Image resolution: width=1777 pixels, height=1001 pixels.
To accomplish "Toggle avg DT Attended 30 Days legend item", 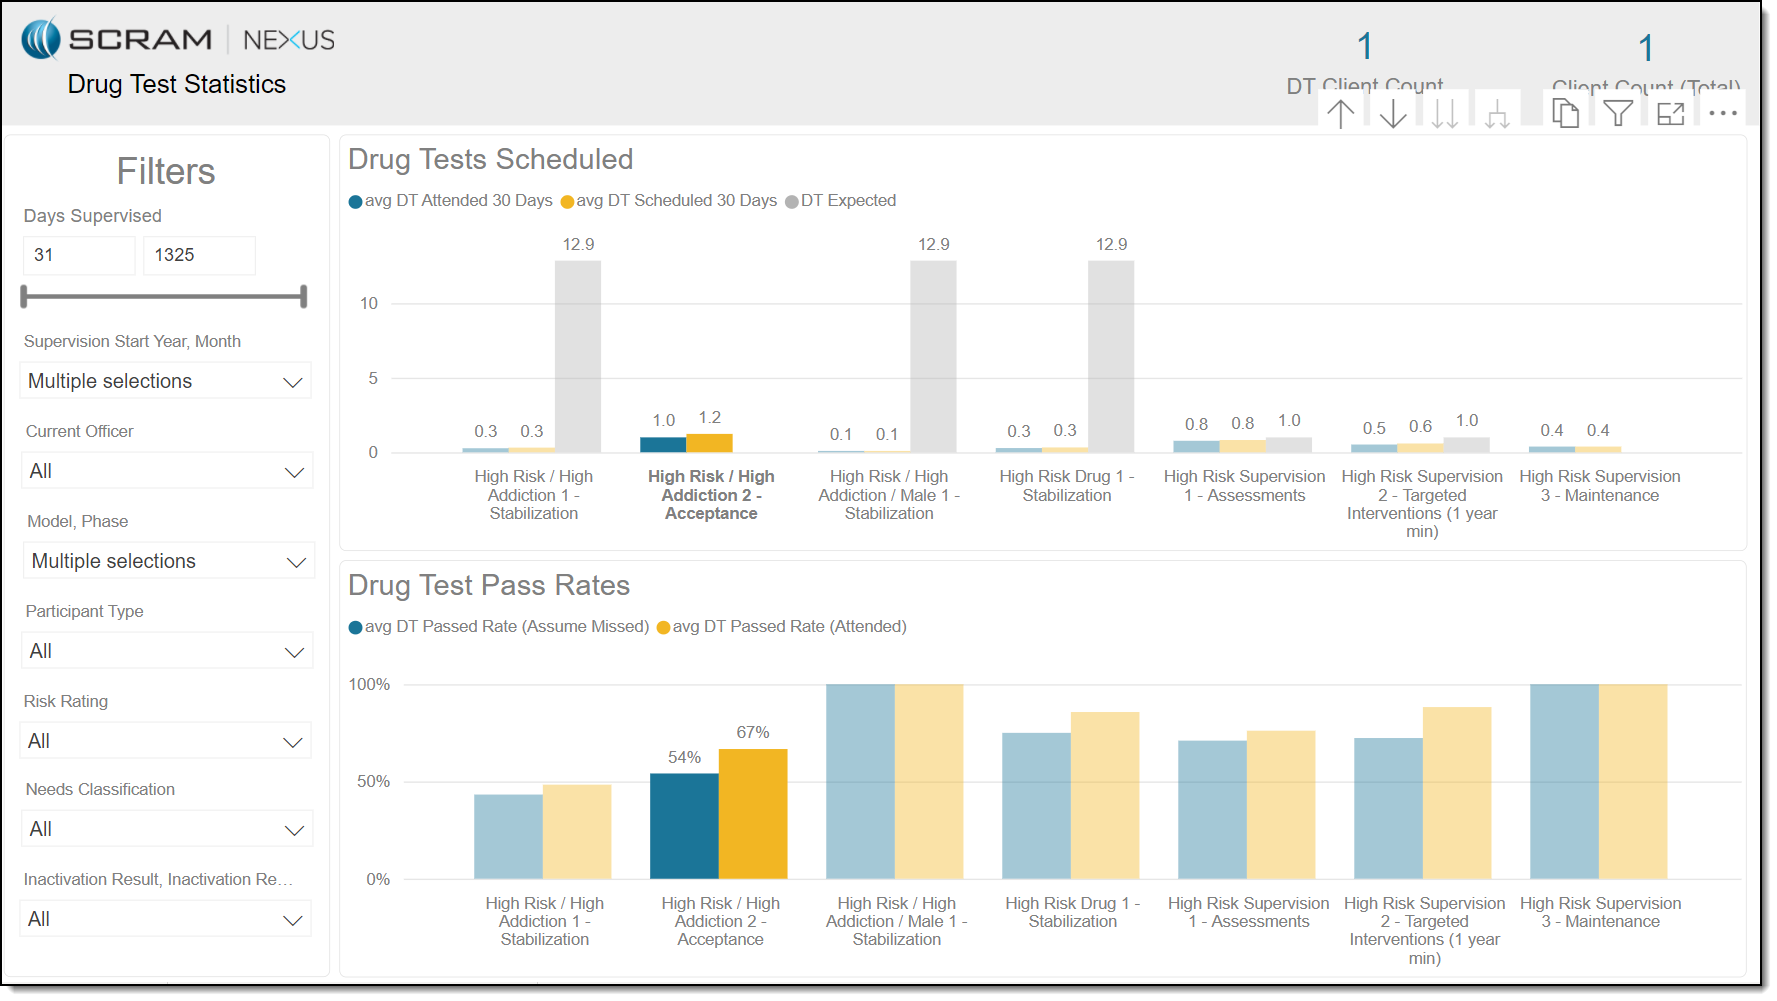I will [451, 201].
